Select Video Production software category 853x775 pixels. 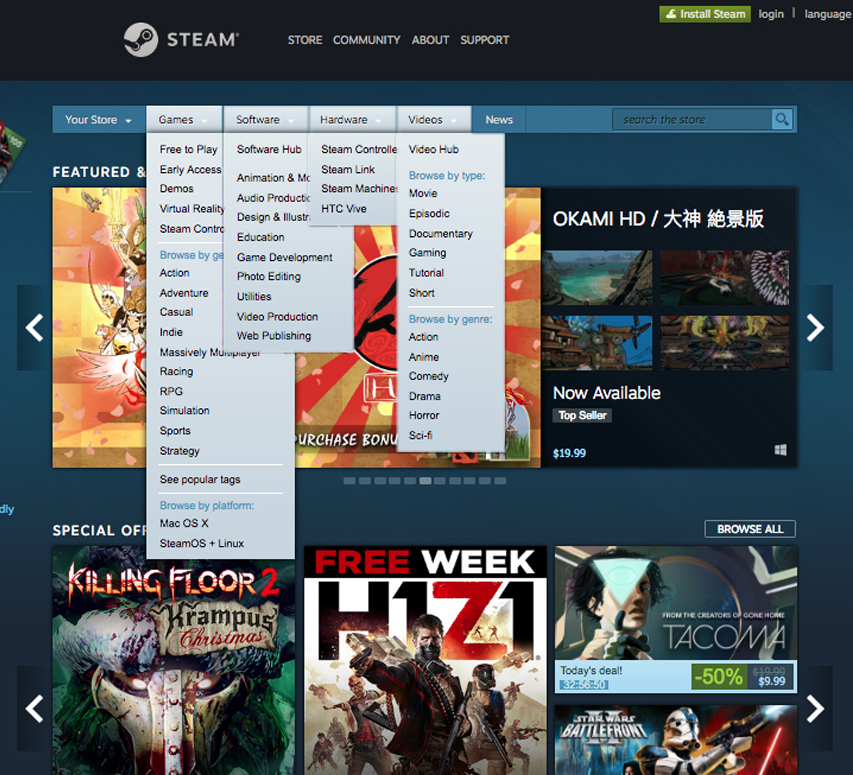[277, 316]
